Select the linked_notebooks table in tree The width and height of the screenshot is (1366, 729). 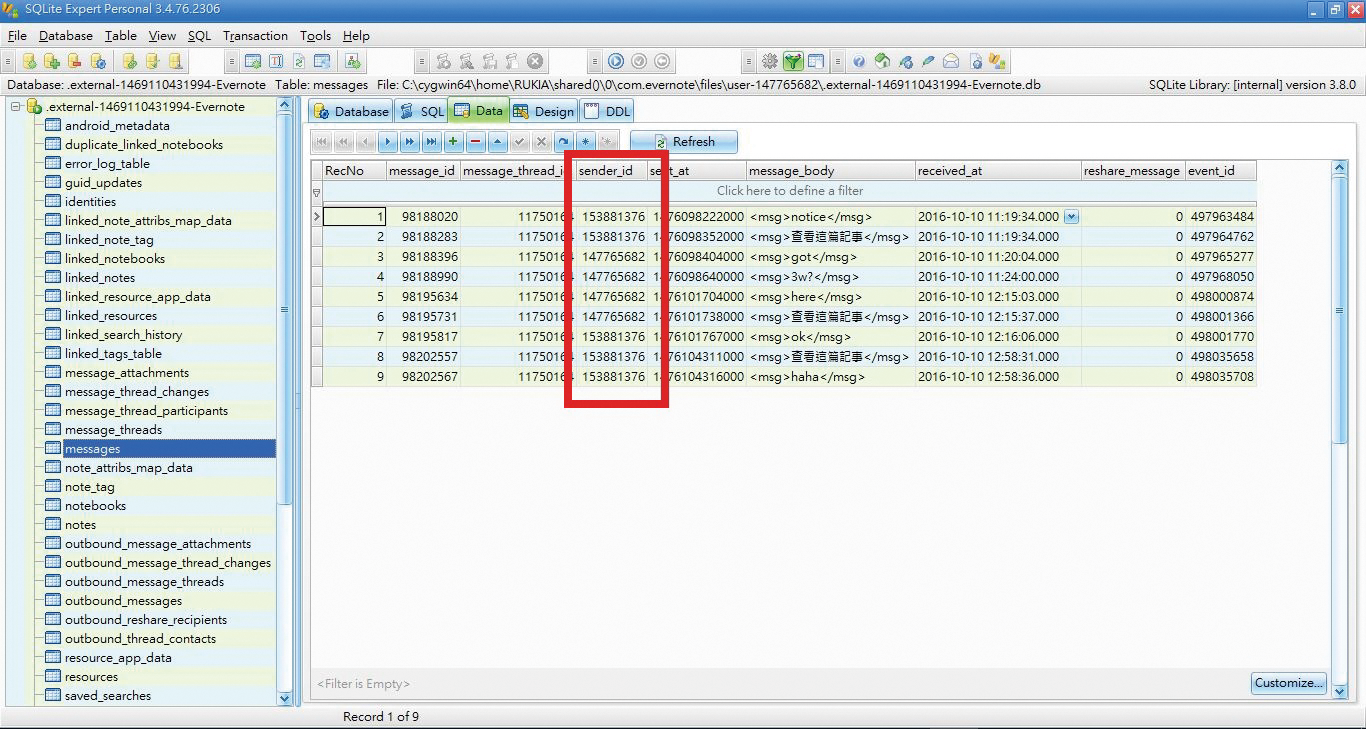click(115, 258)
